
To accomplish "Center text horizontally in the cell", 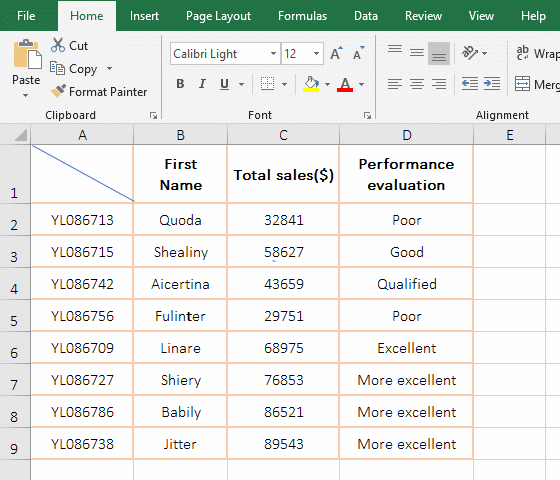I will point(416,84).
